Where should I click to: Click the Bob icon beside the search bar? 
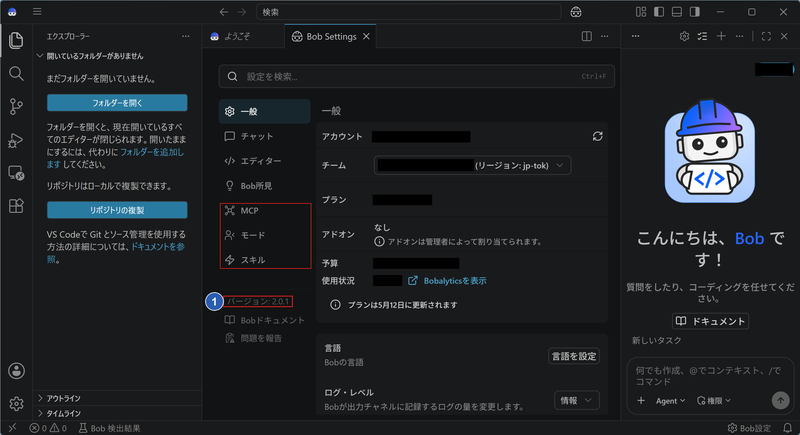pos(576,12)
